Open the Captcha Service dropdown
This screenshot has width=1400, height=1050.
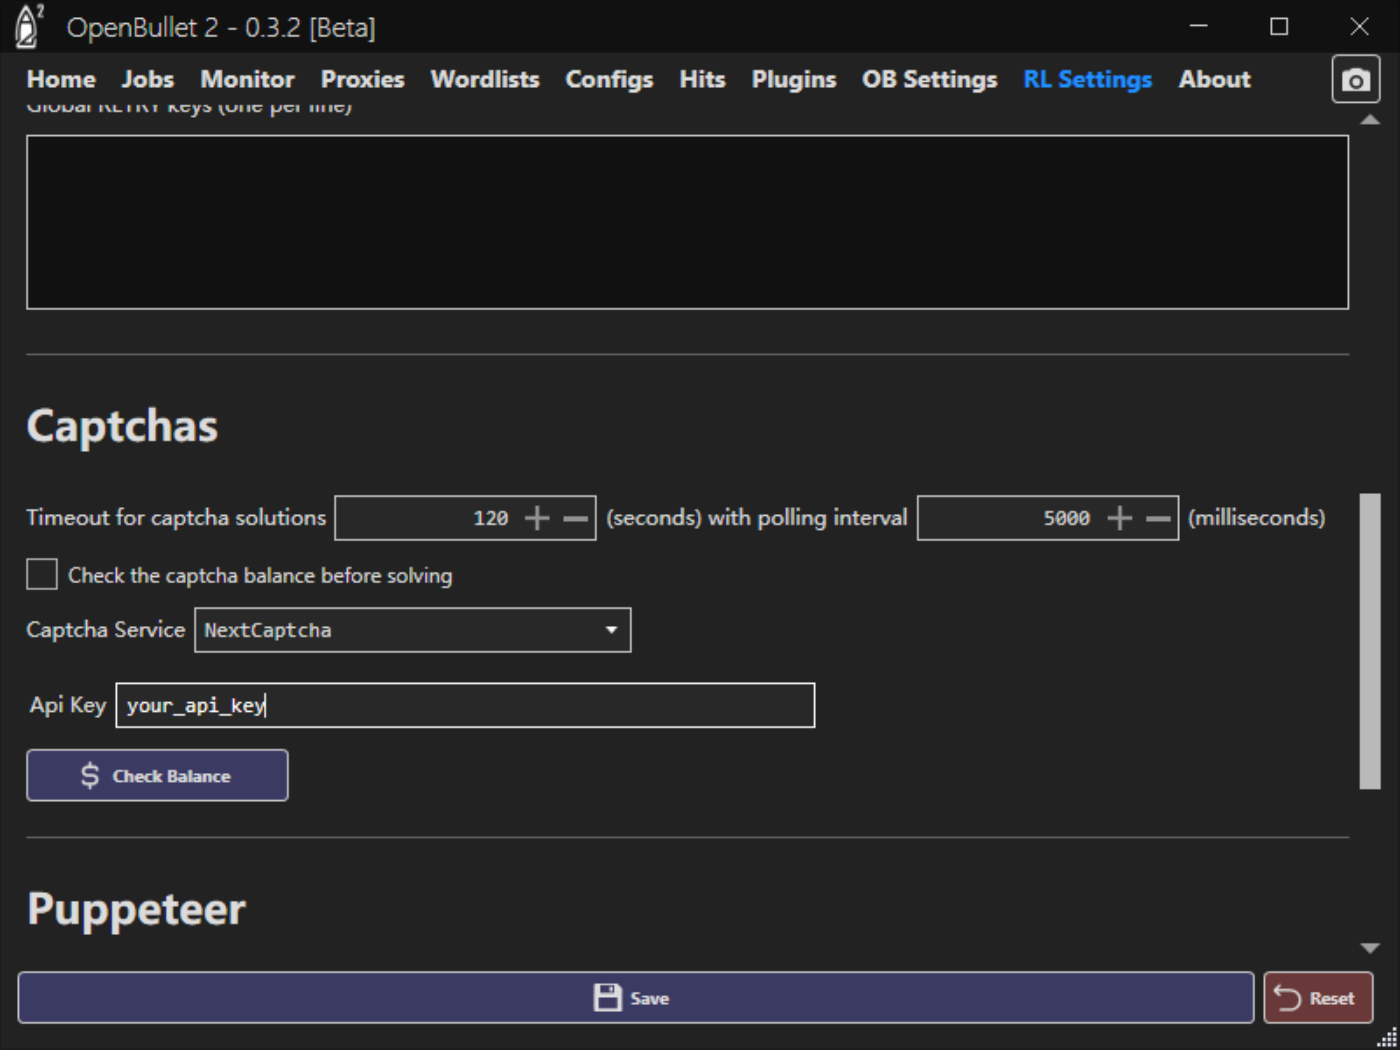click(x=611, y=630)
